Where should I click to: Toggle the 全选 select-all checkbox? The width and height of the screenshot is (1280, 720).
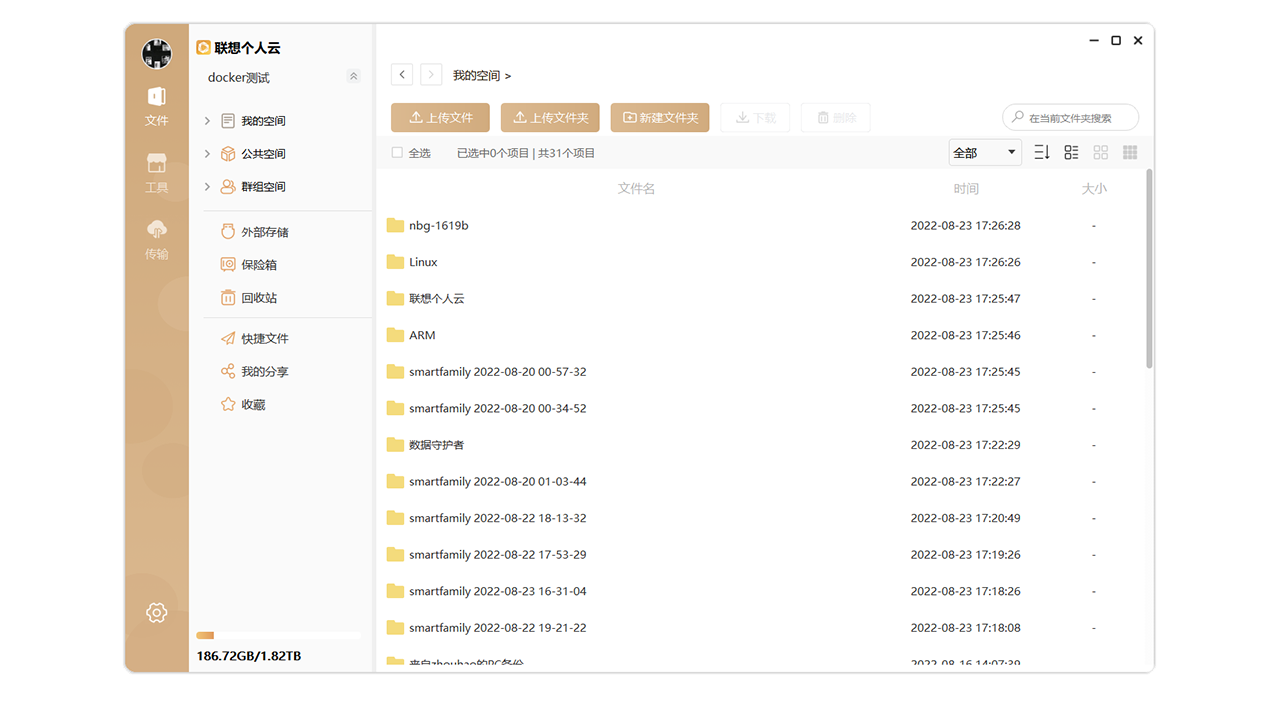tap(397, 153)
